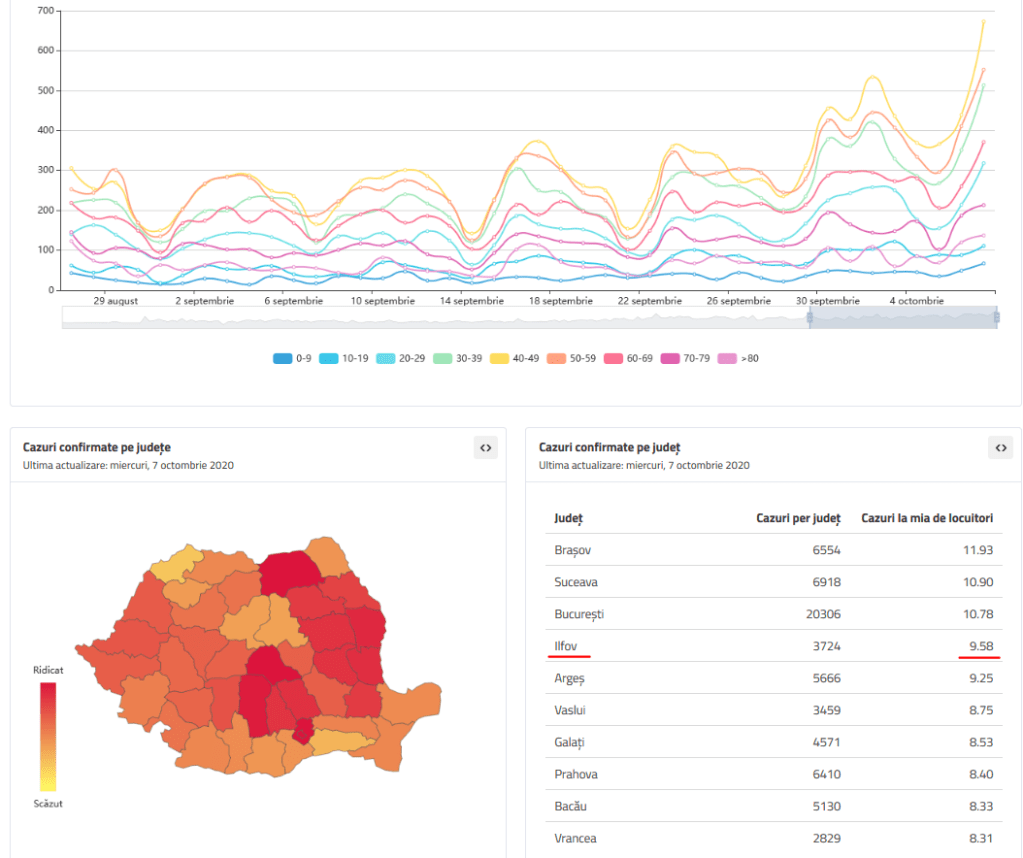Sort by Cazuri per județ column

click(797, 518)
